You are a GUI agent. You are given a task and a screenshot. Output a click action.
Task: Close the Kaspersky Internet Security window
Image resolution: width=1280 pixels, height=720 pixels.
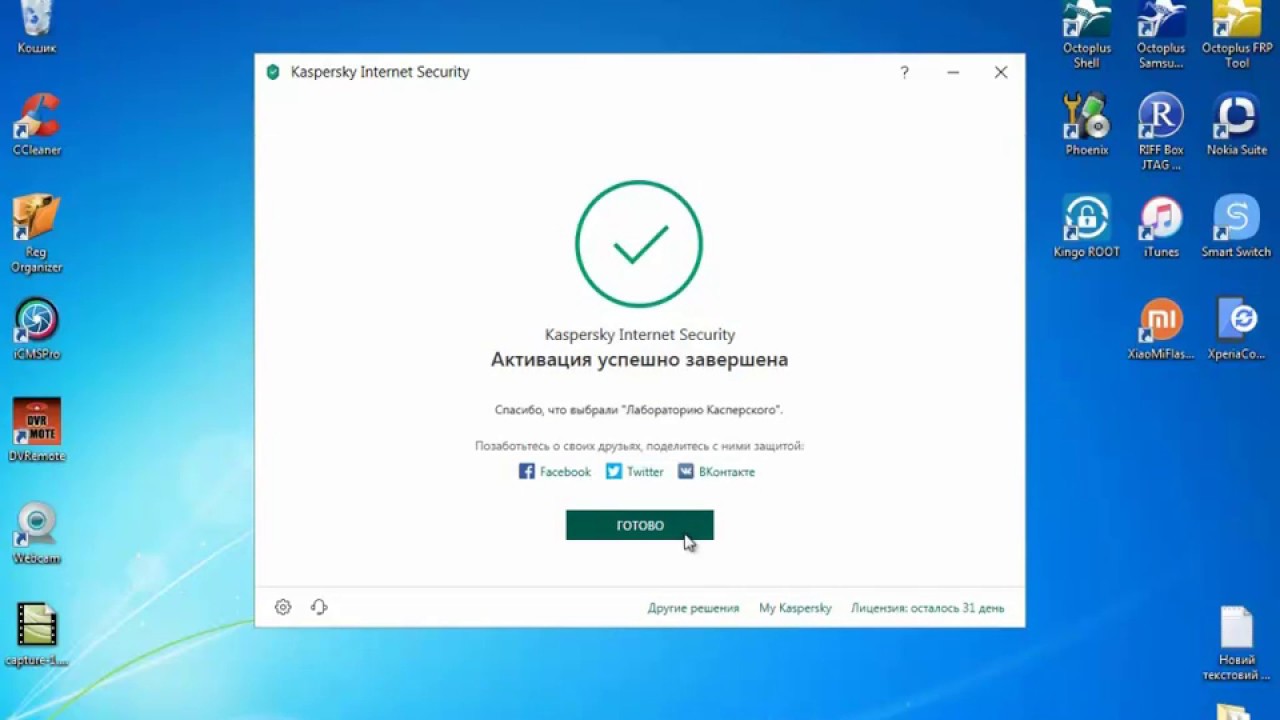1001,72
